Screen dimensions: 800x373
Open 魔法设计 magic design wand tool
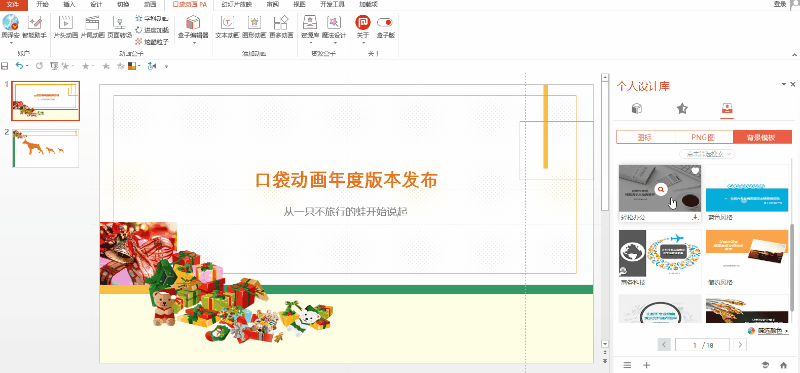point(334,29)
